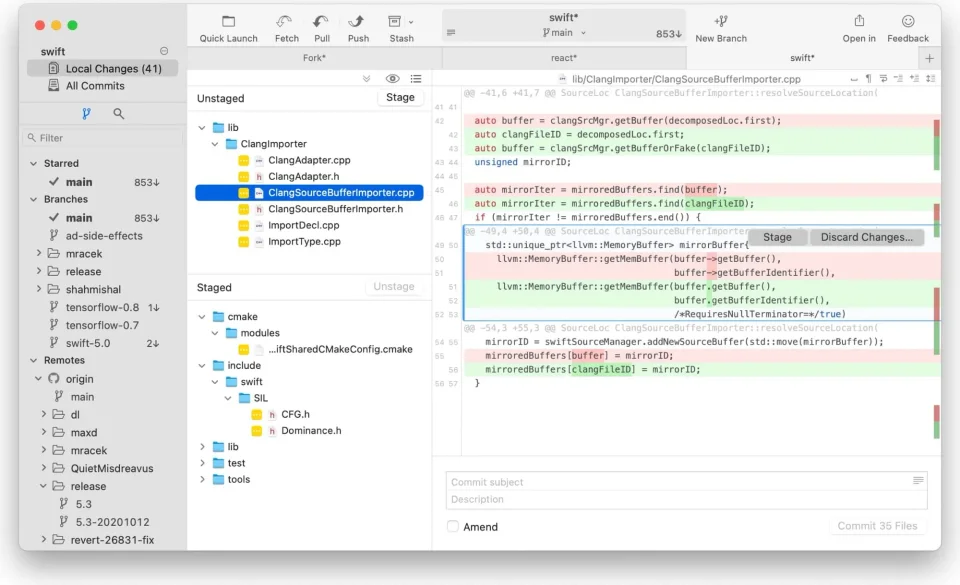
Task: Toggle the eye visibility icon above Unstaged
Action: (x=392, y=78)
